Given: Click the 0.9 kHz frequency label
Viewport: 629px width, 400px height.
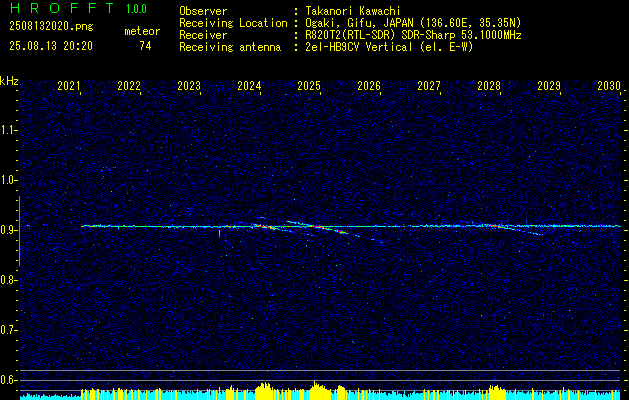Looking at the screenshot, I should point(9,230).
